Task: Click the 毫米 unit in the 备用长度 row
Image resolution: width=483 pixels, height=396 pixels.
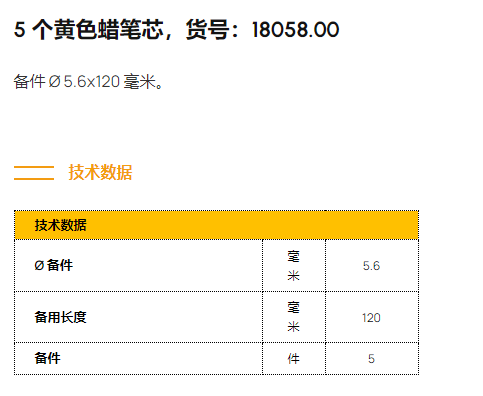Action: [x=294, y=317]
